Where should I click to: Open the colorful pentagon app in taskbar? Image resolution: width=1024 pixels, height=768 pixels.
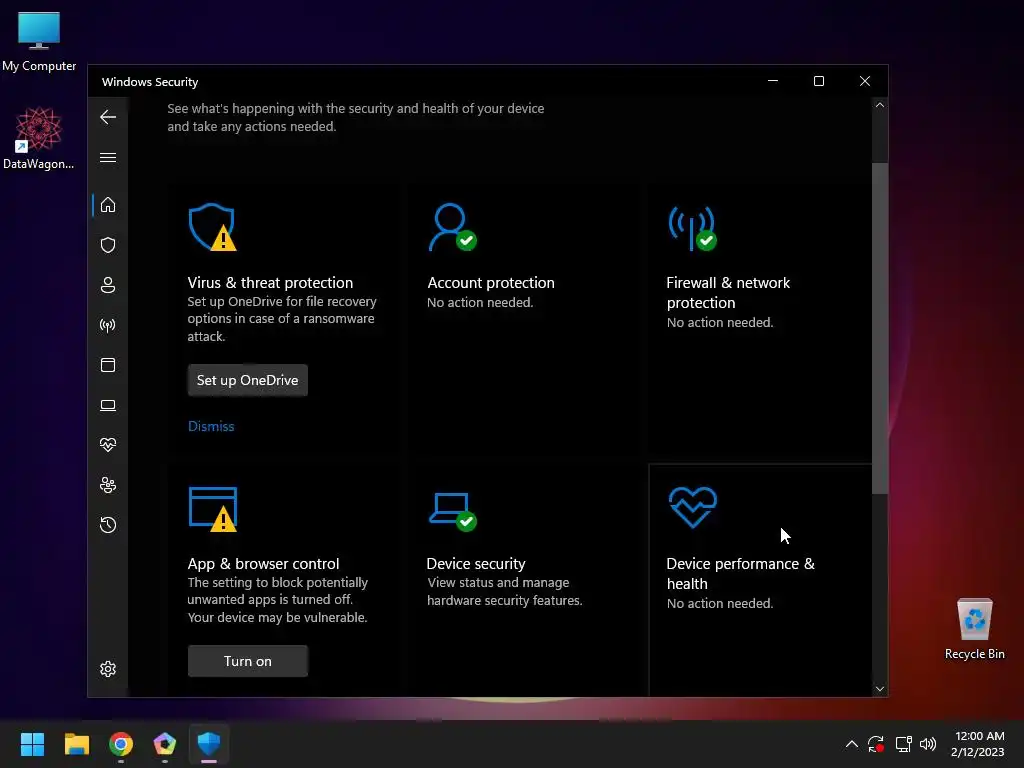click(165, 744)
